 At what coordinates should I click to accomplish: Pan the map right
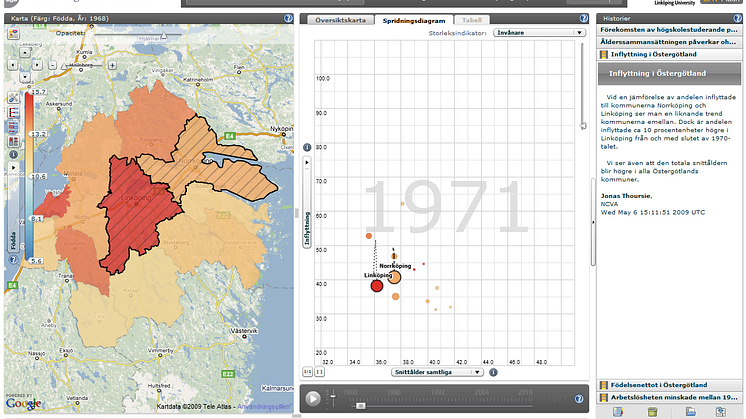point(37,65)
